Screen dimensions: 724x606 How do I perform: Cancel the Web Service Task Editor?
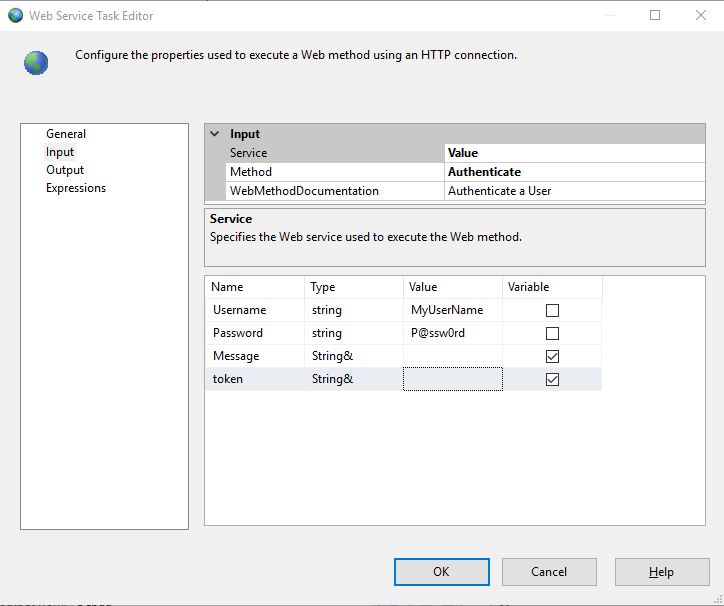tap(549, 572)
